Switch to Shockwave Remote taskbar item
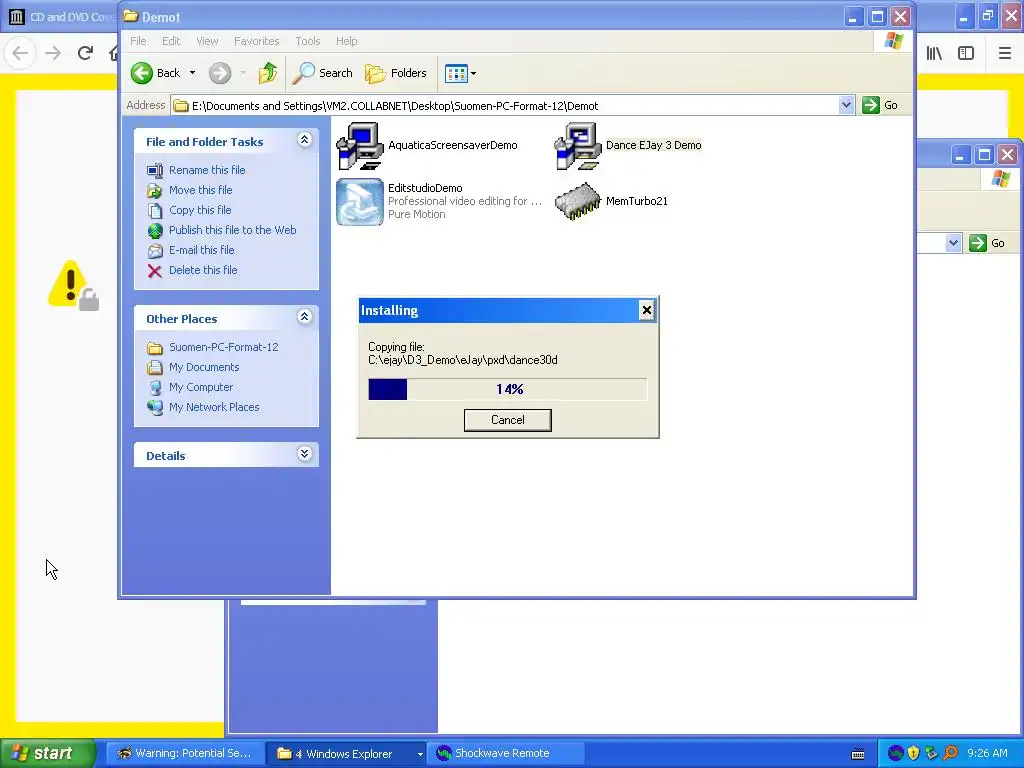Screen dimensions: 1024x768 coord(505,754)
